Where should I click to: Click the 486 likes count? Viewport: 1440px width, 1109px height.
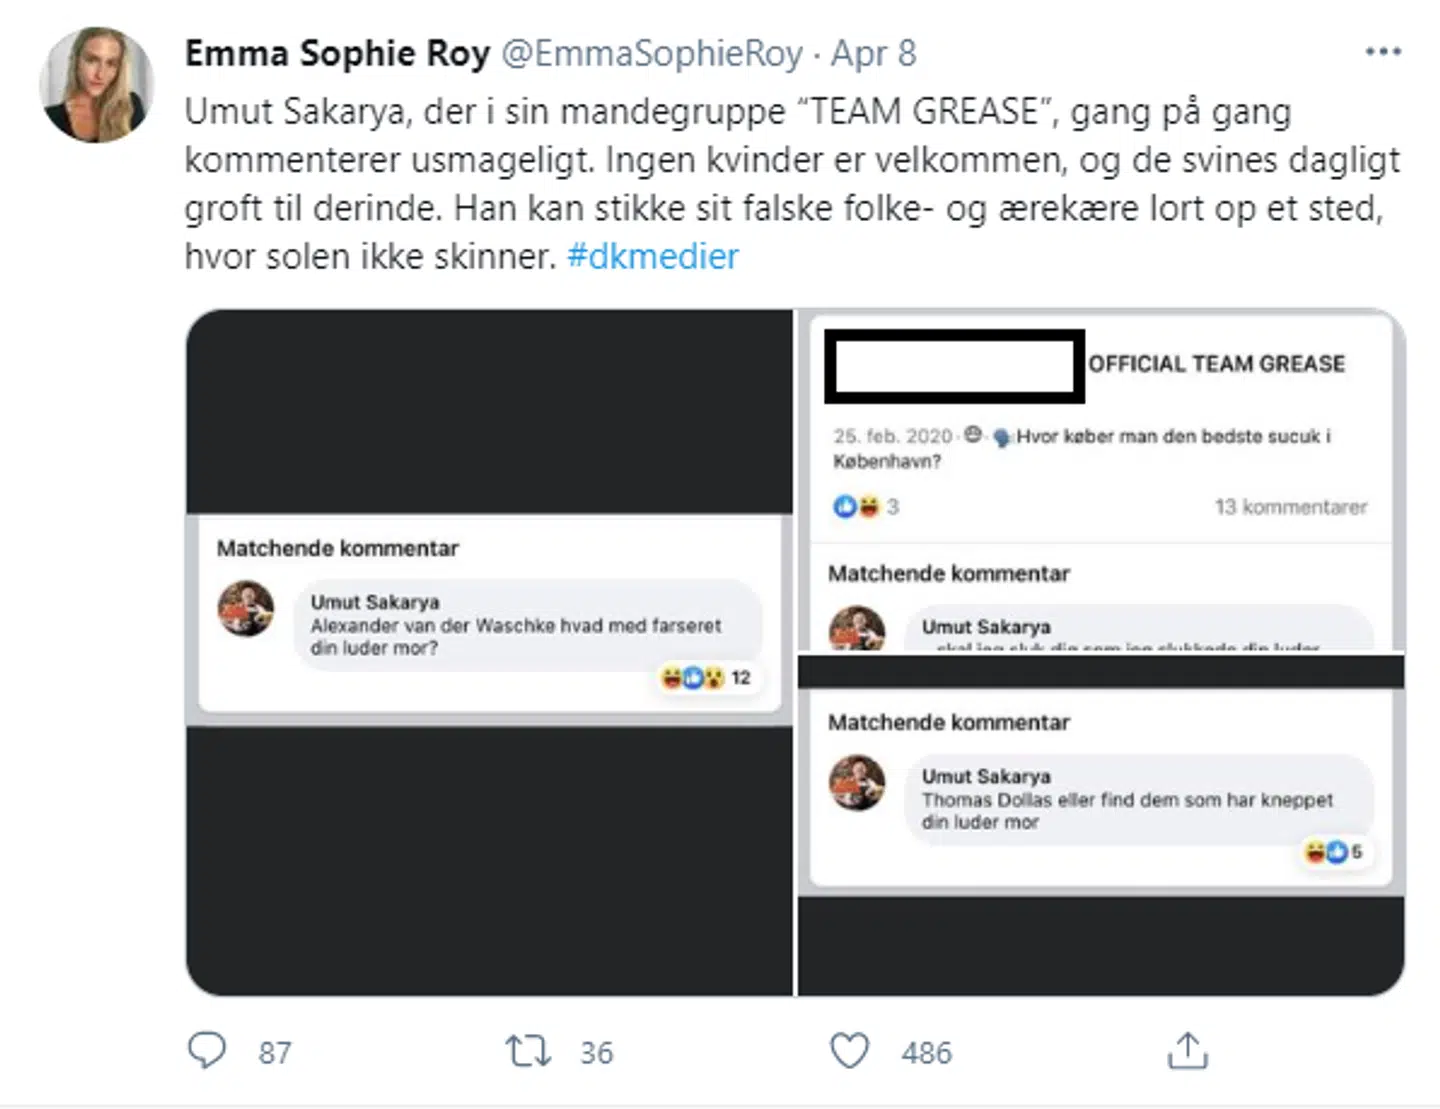pyautogui.click(x=926, y=1053)
